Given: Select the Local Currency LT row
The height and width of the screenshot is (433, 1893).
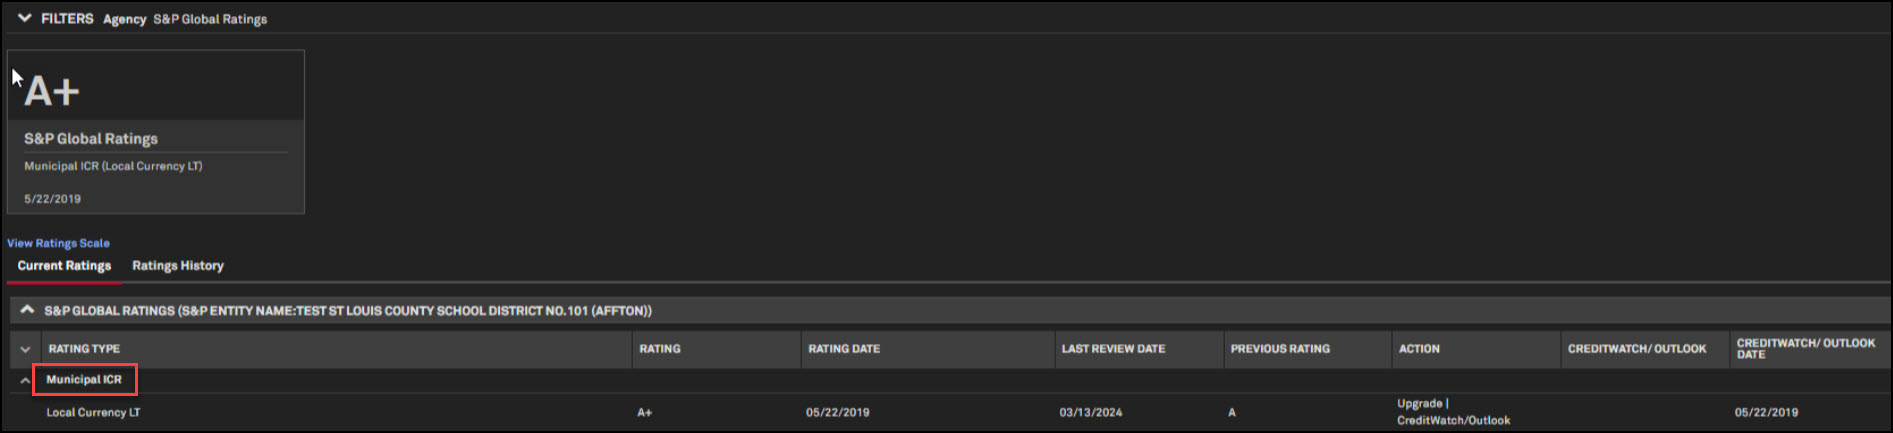Looking at the screenshot, I should pos(93,412).
